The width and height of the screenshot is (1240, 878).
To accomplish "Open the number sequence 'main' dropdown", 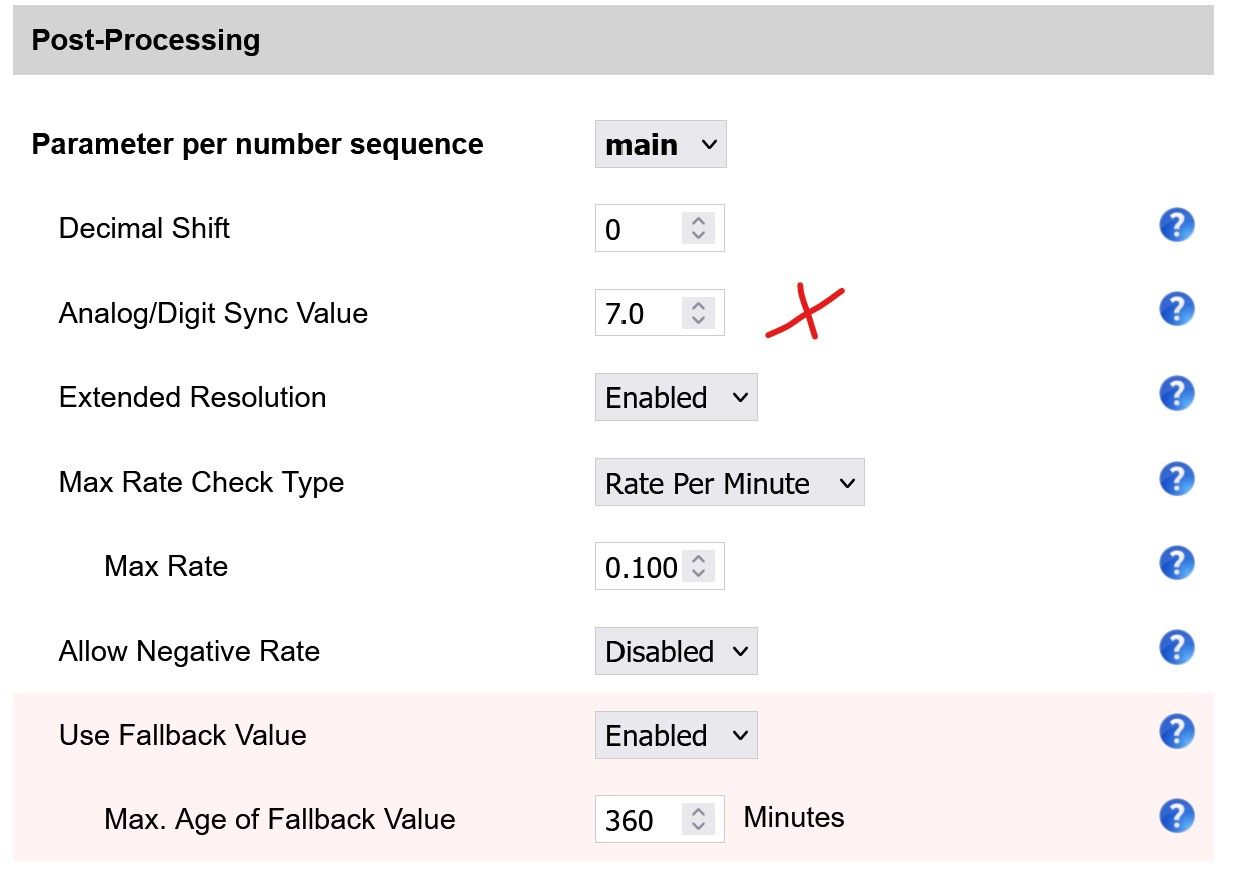I will [660, 145].
